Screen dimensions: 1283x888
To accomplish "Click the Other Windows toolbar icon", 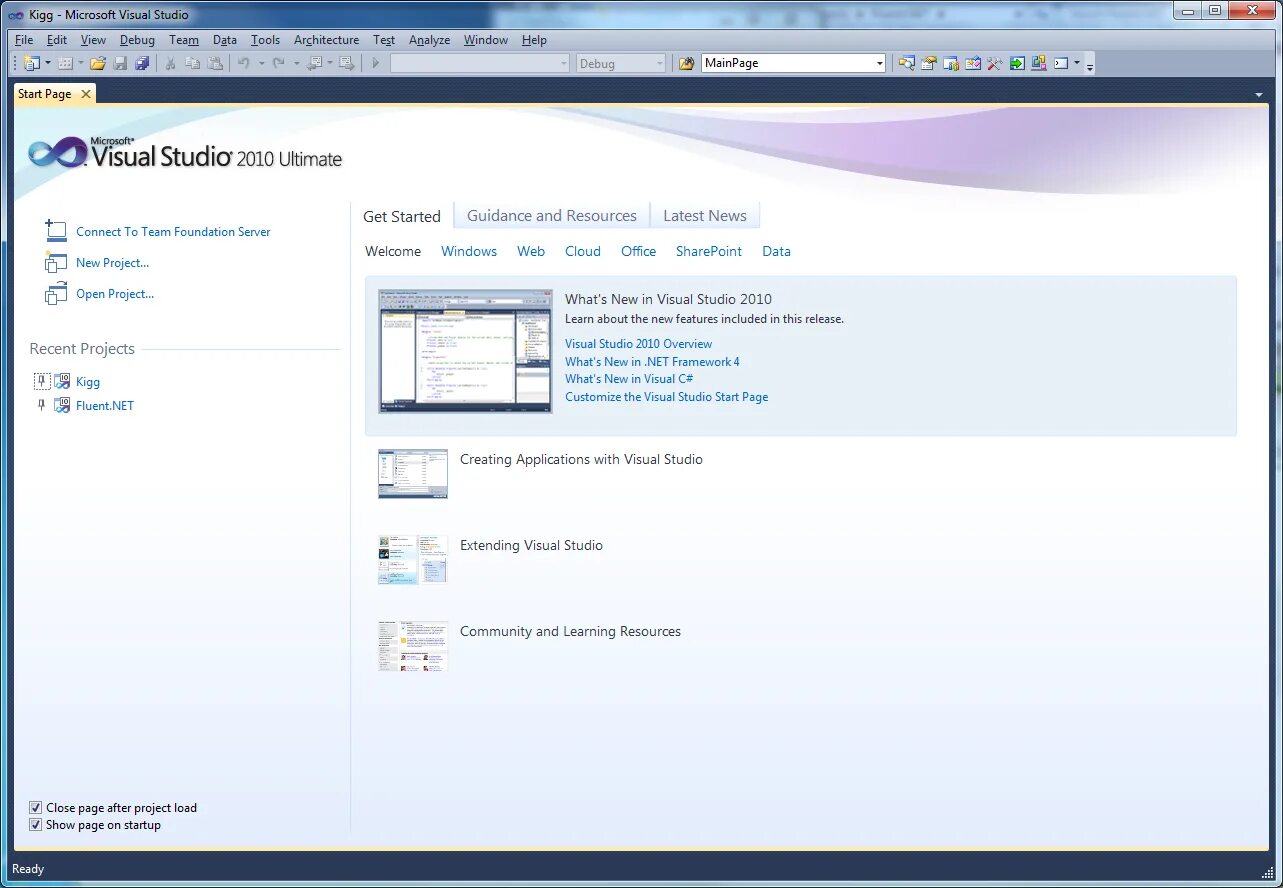I will click(1039, 63).
